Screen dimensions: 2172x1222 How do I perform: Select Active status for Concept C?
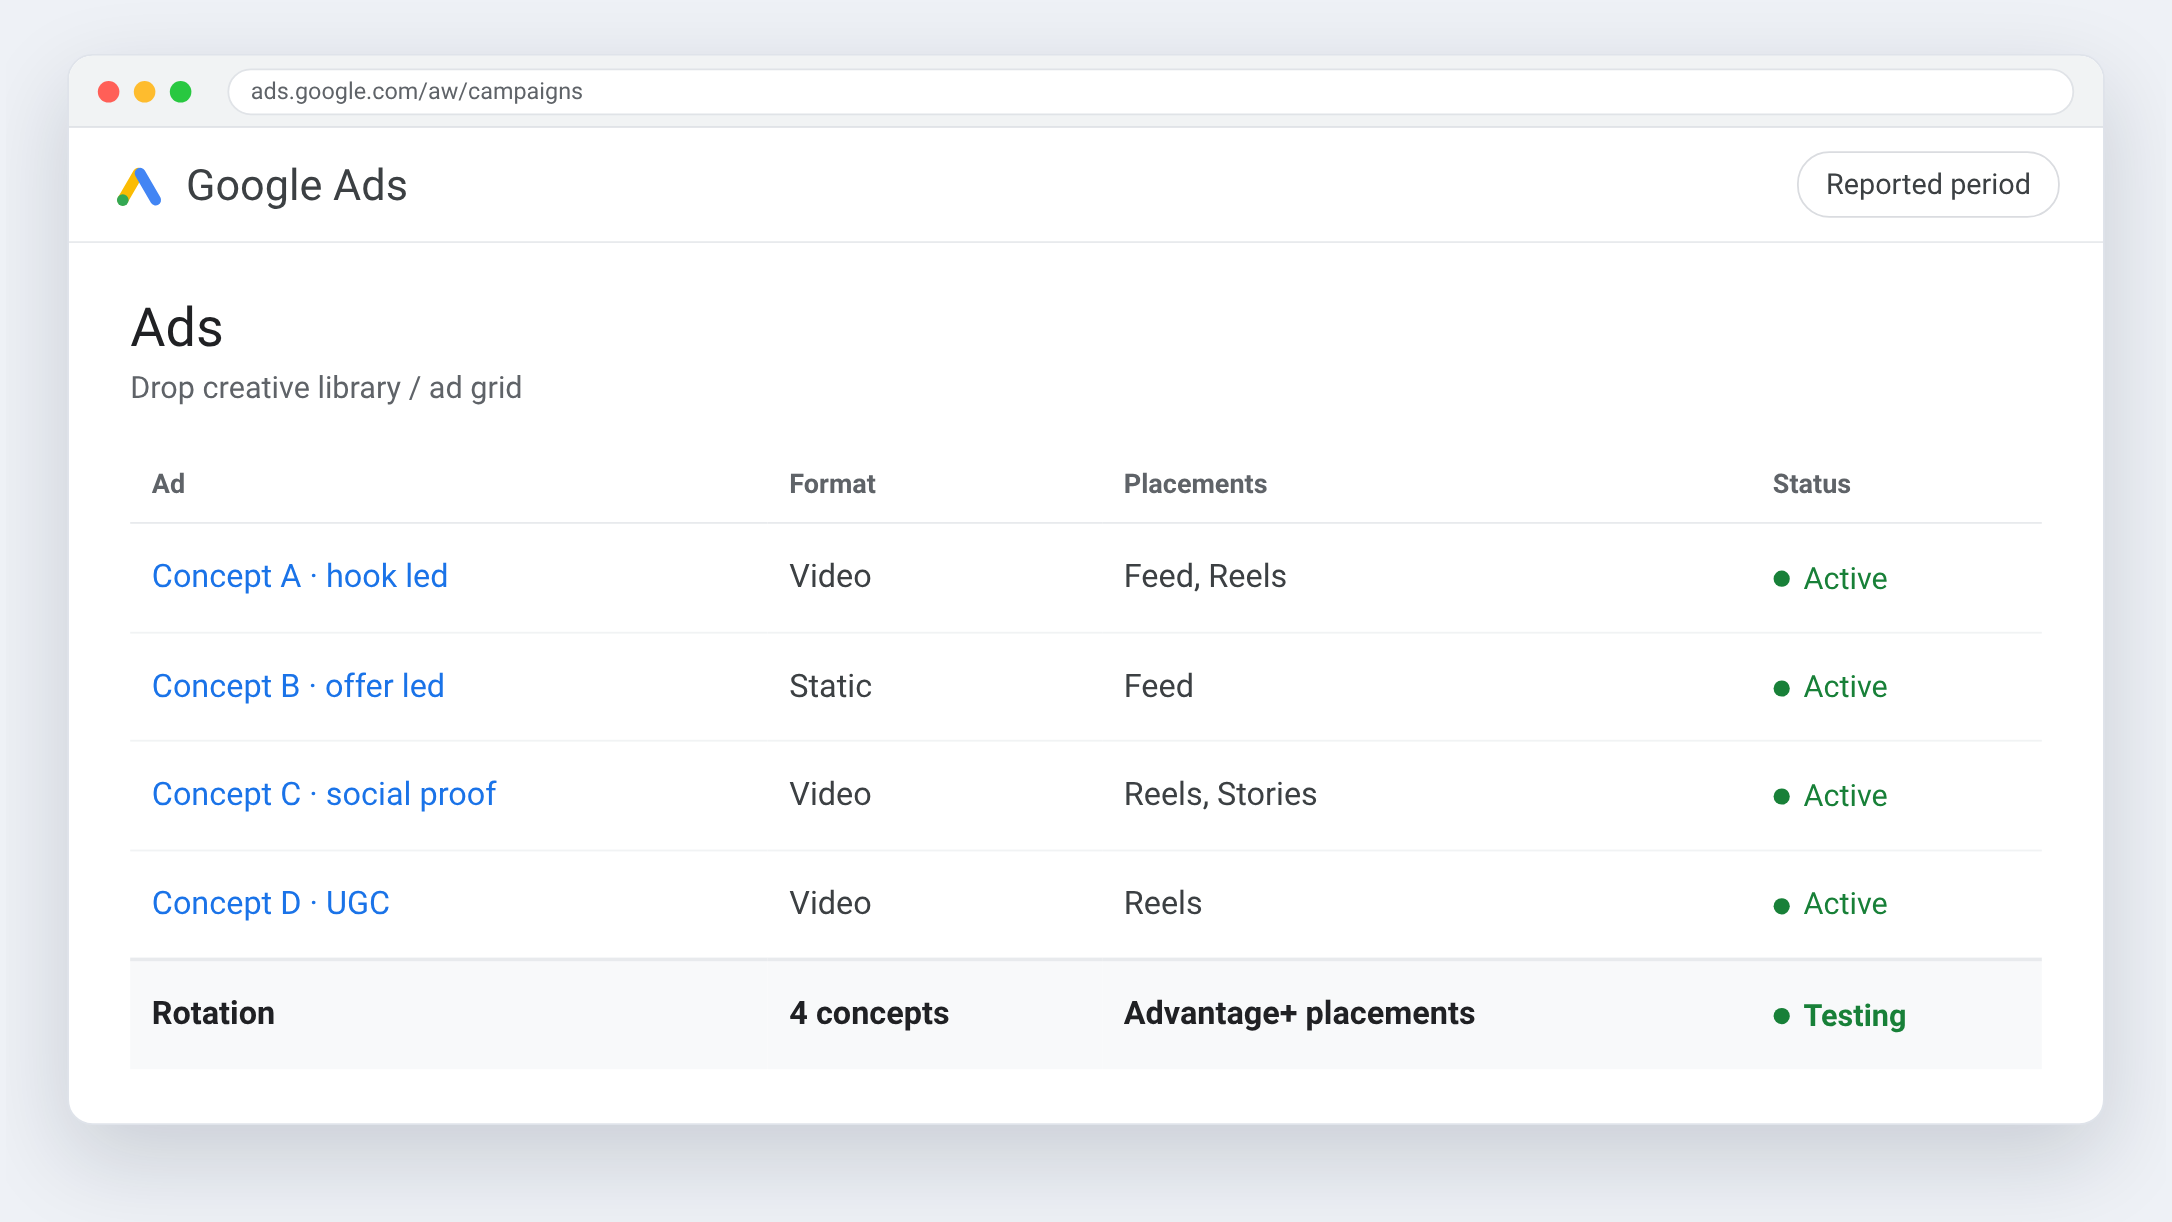[x=1830, y=796]
